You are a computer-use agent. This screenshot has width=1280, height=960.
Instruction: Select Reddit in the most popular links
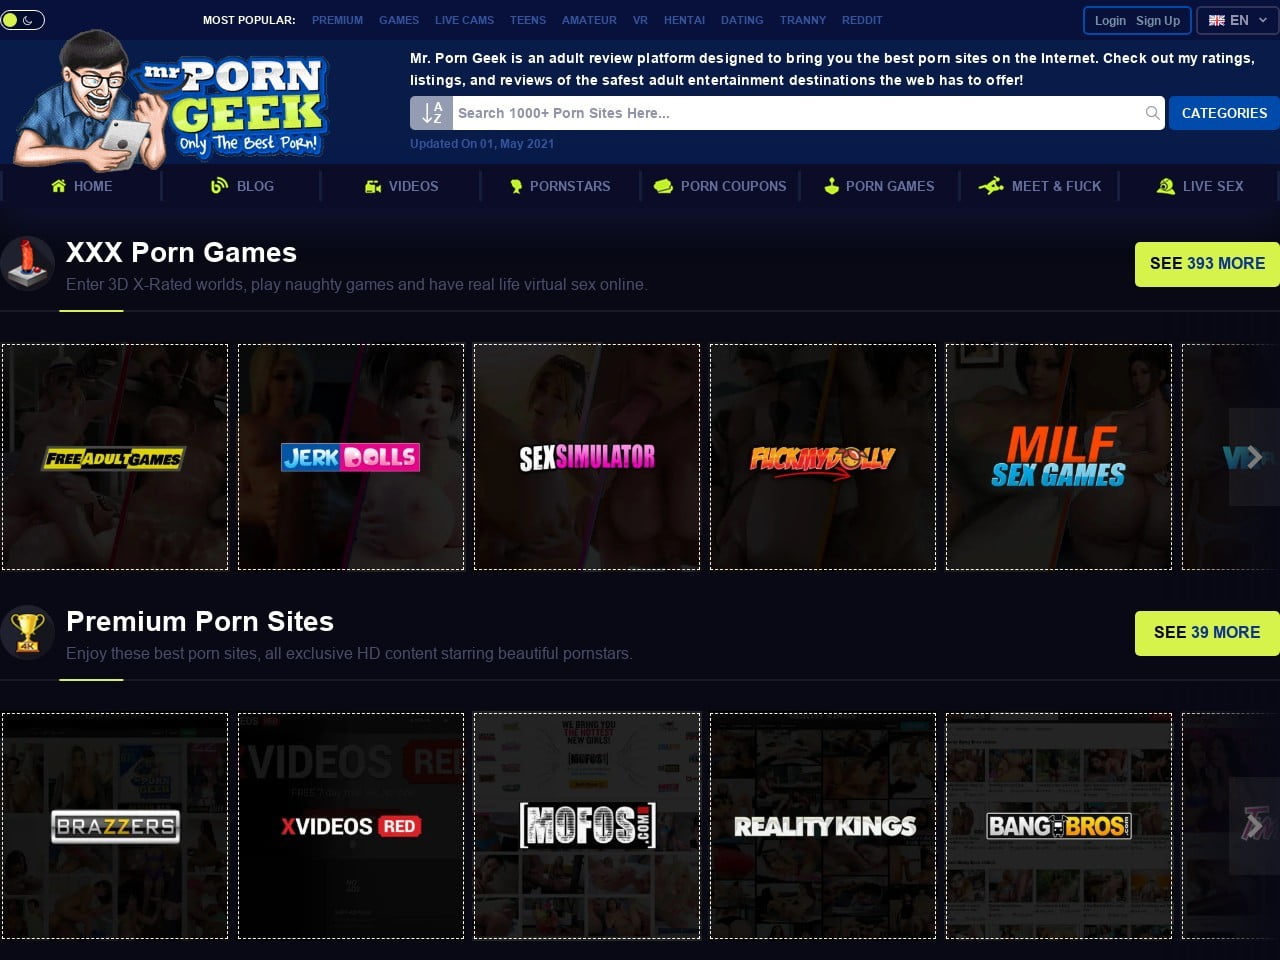861,20
